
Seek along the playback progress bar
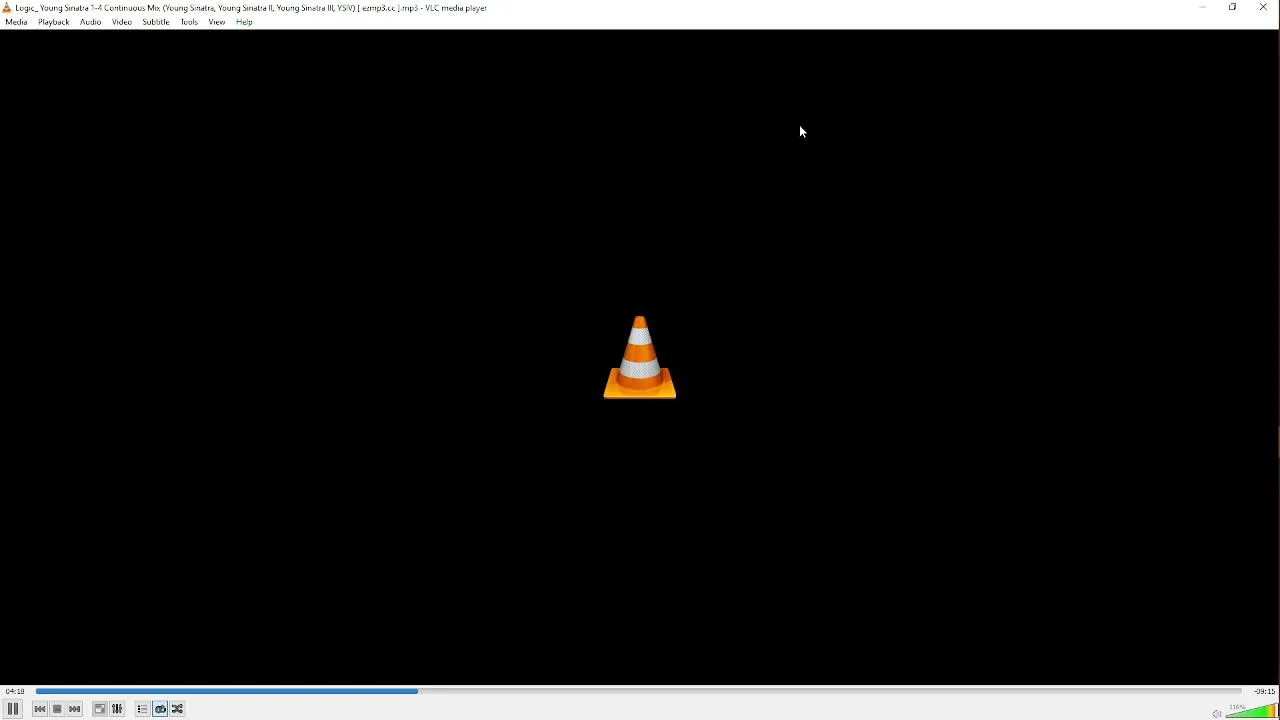point(639,691)
